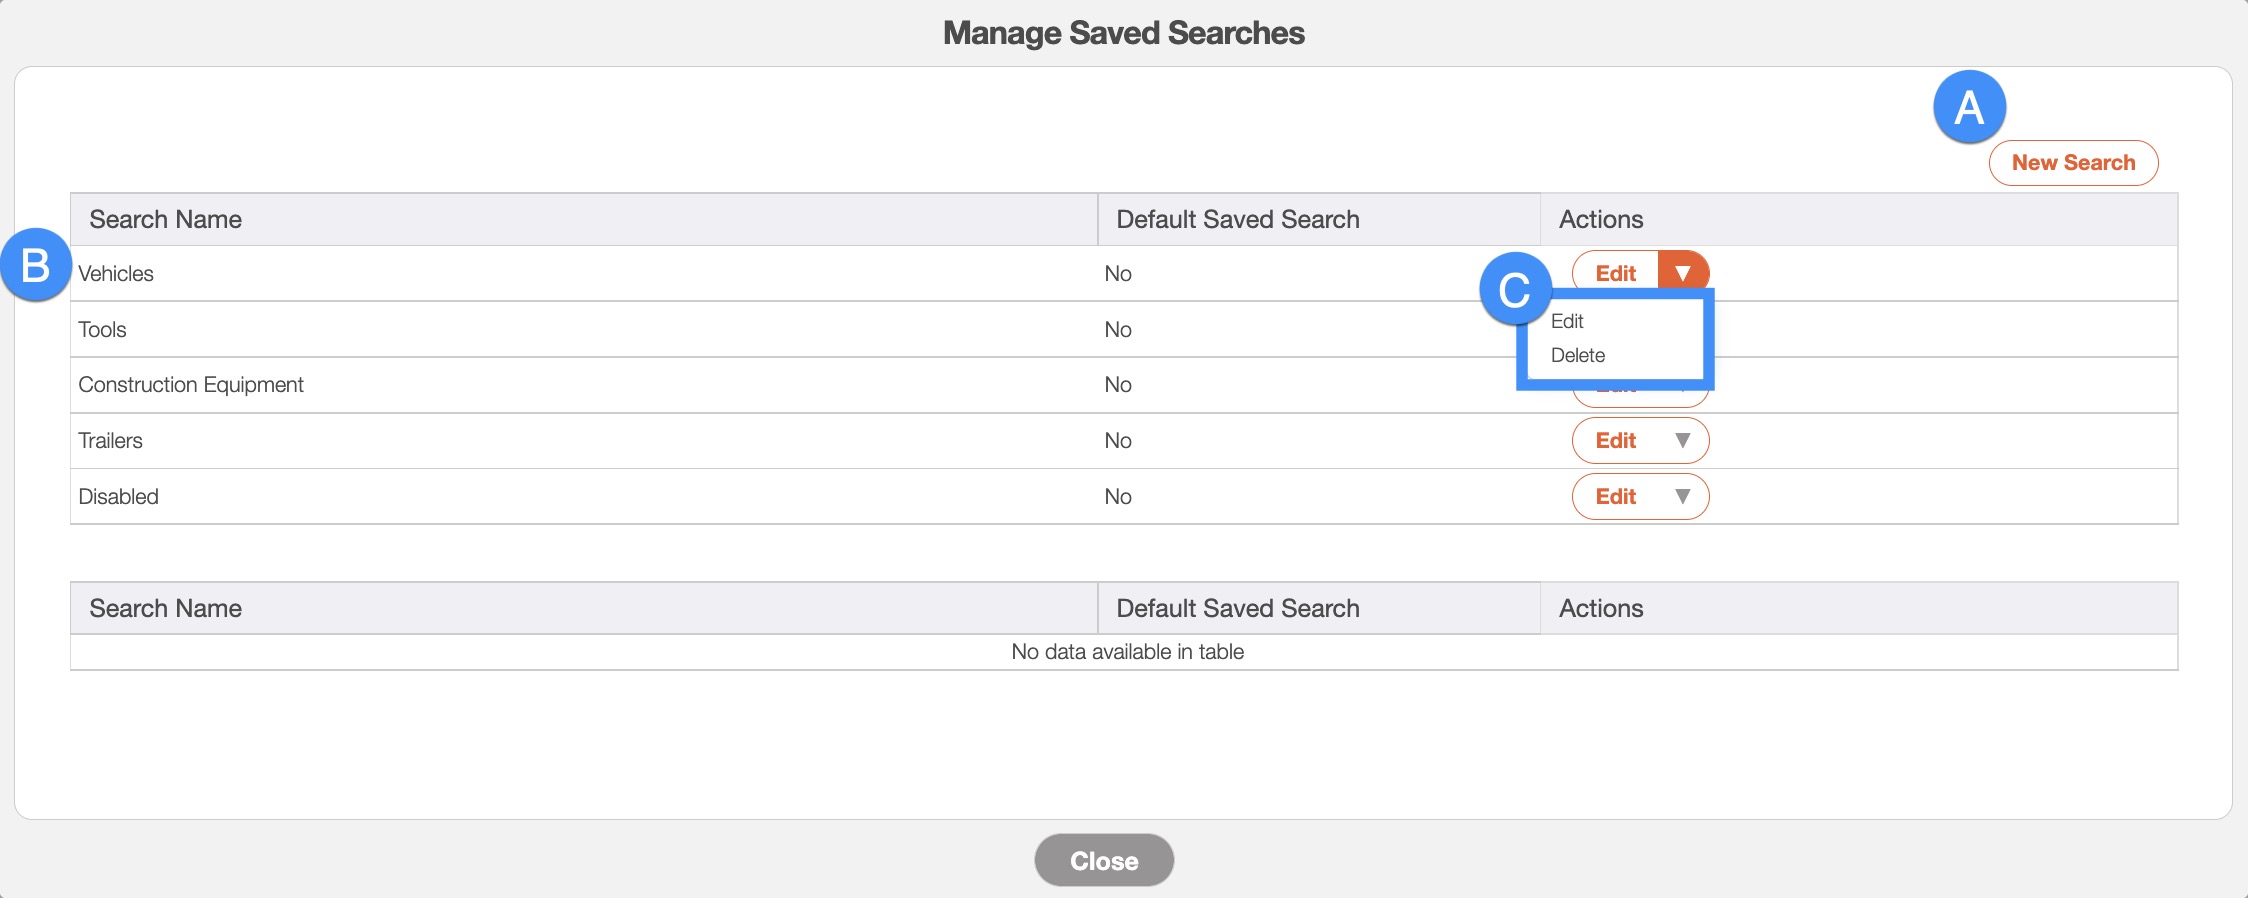Select the Disabled search name
2248x898 pixels.
pos(118,497)
